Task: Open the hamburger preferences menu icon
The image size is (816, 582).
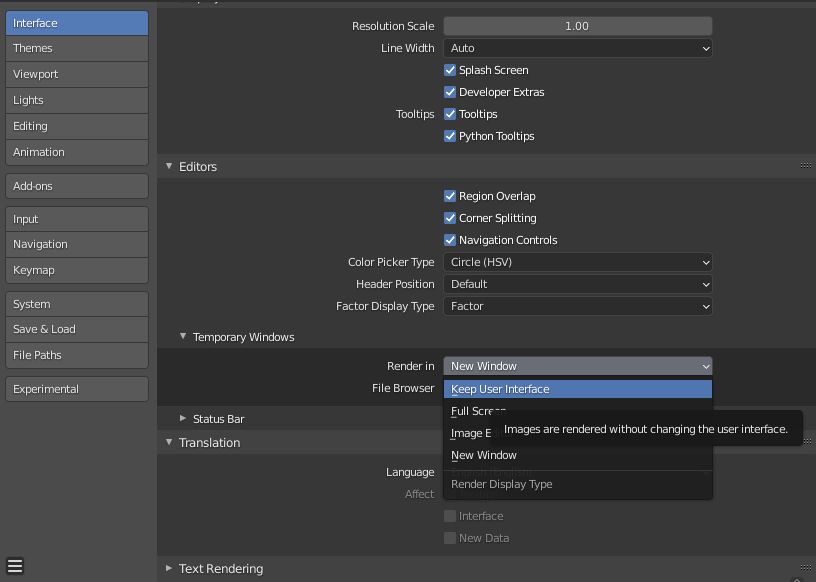Action: pos(15,565)
